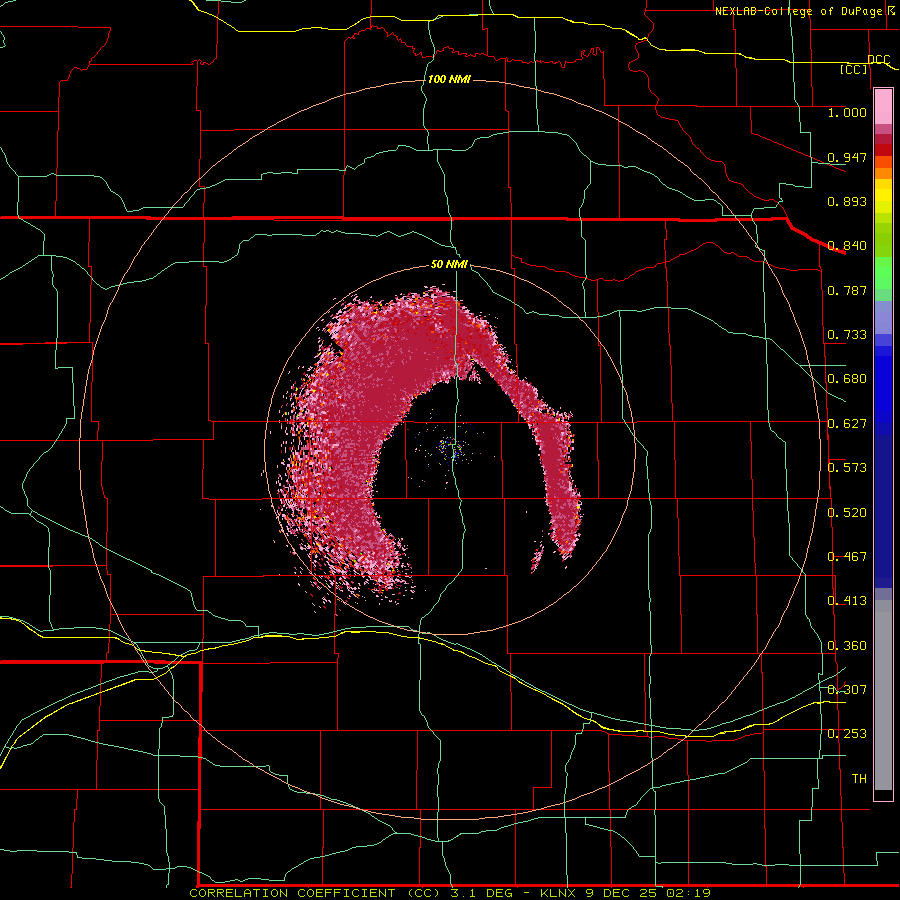
Task: Click the 0.413 scale value
Action: [847, 601]
